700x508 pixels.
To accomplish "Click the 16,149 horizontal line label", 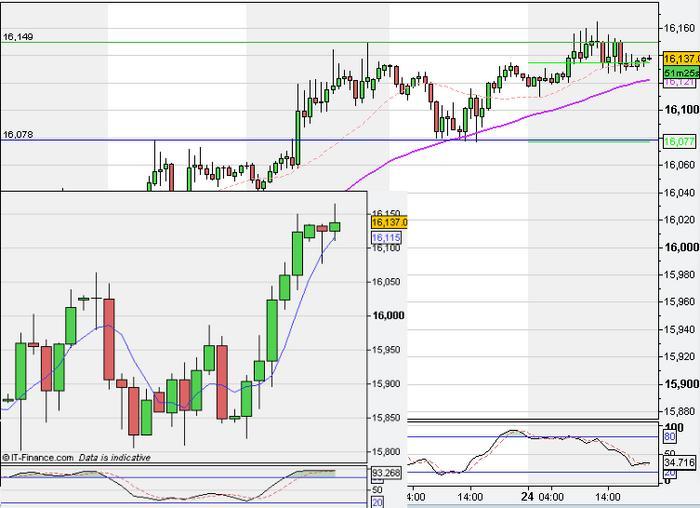I will tap(18, 37).
